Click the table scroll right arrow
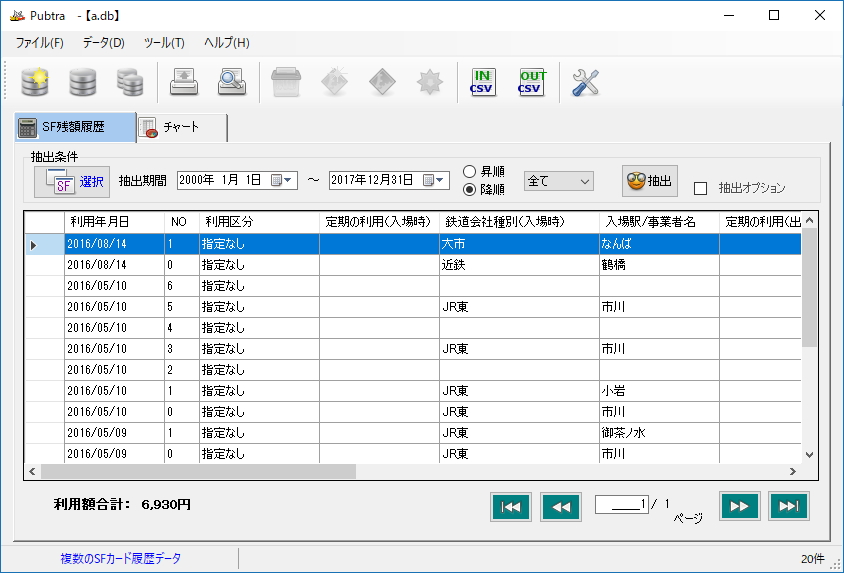Screen dimensions: 844x573 (x=793, y=471)
